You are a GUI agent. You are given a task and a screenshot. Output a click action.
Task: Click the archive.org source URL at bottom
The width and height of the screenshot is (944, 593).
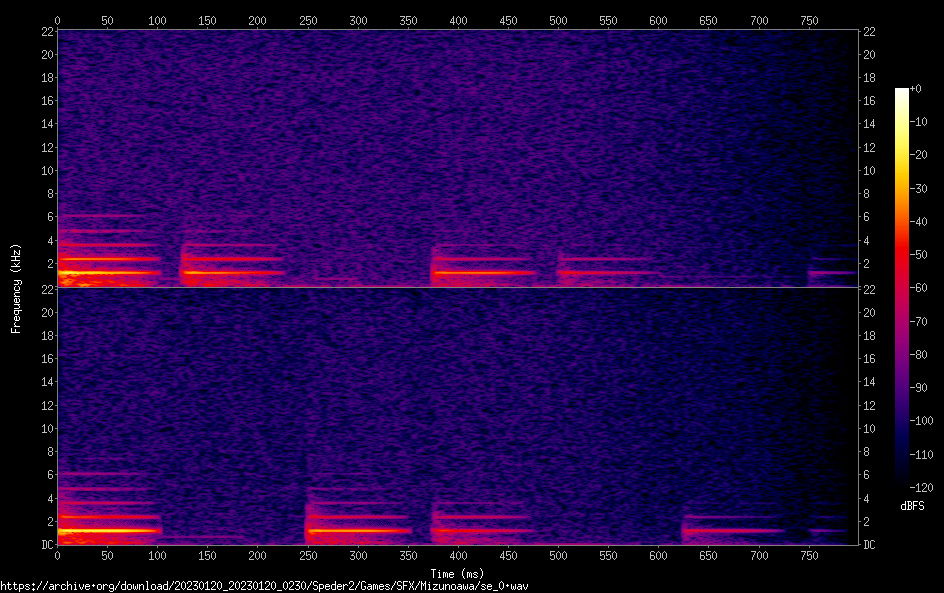[x=264, y=586]
